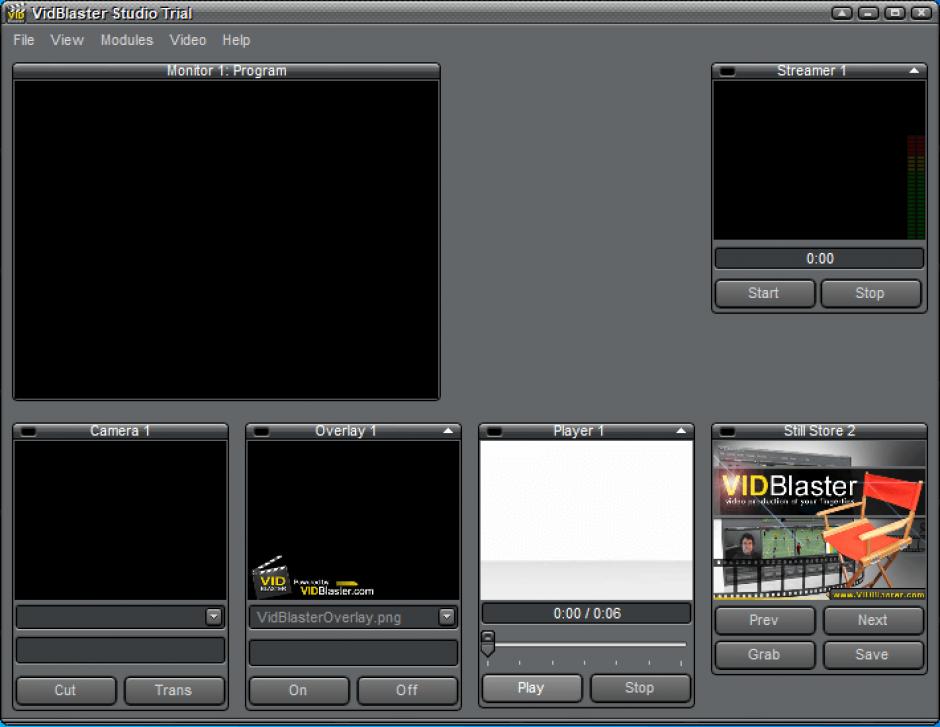Show previous still in Still Store 2

point(764,620)
